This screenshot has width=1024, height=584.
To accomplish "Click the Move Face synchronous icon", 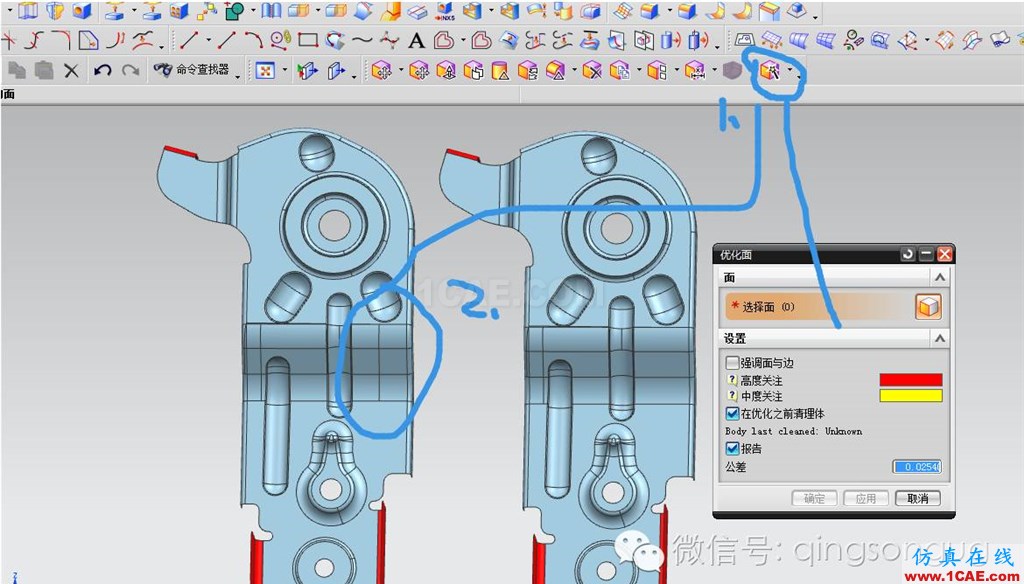I will click(x=381, y=70).
